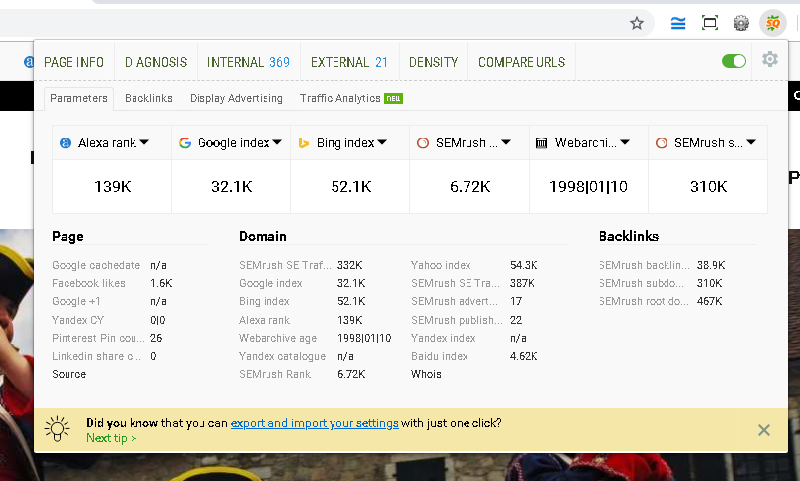Click Facebook likes 1.6K value
Viewport: 800px width, 481px height.
pos(161,284)
